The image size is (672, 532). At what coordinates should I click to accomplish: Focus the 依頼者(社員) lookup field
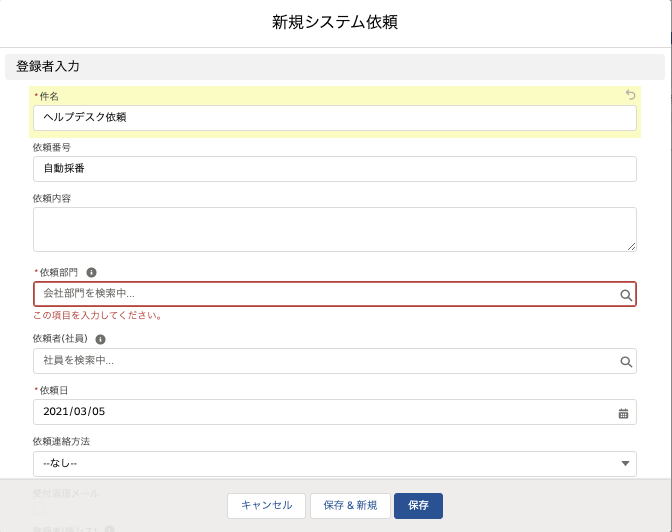click(x=335, y=361)
